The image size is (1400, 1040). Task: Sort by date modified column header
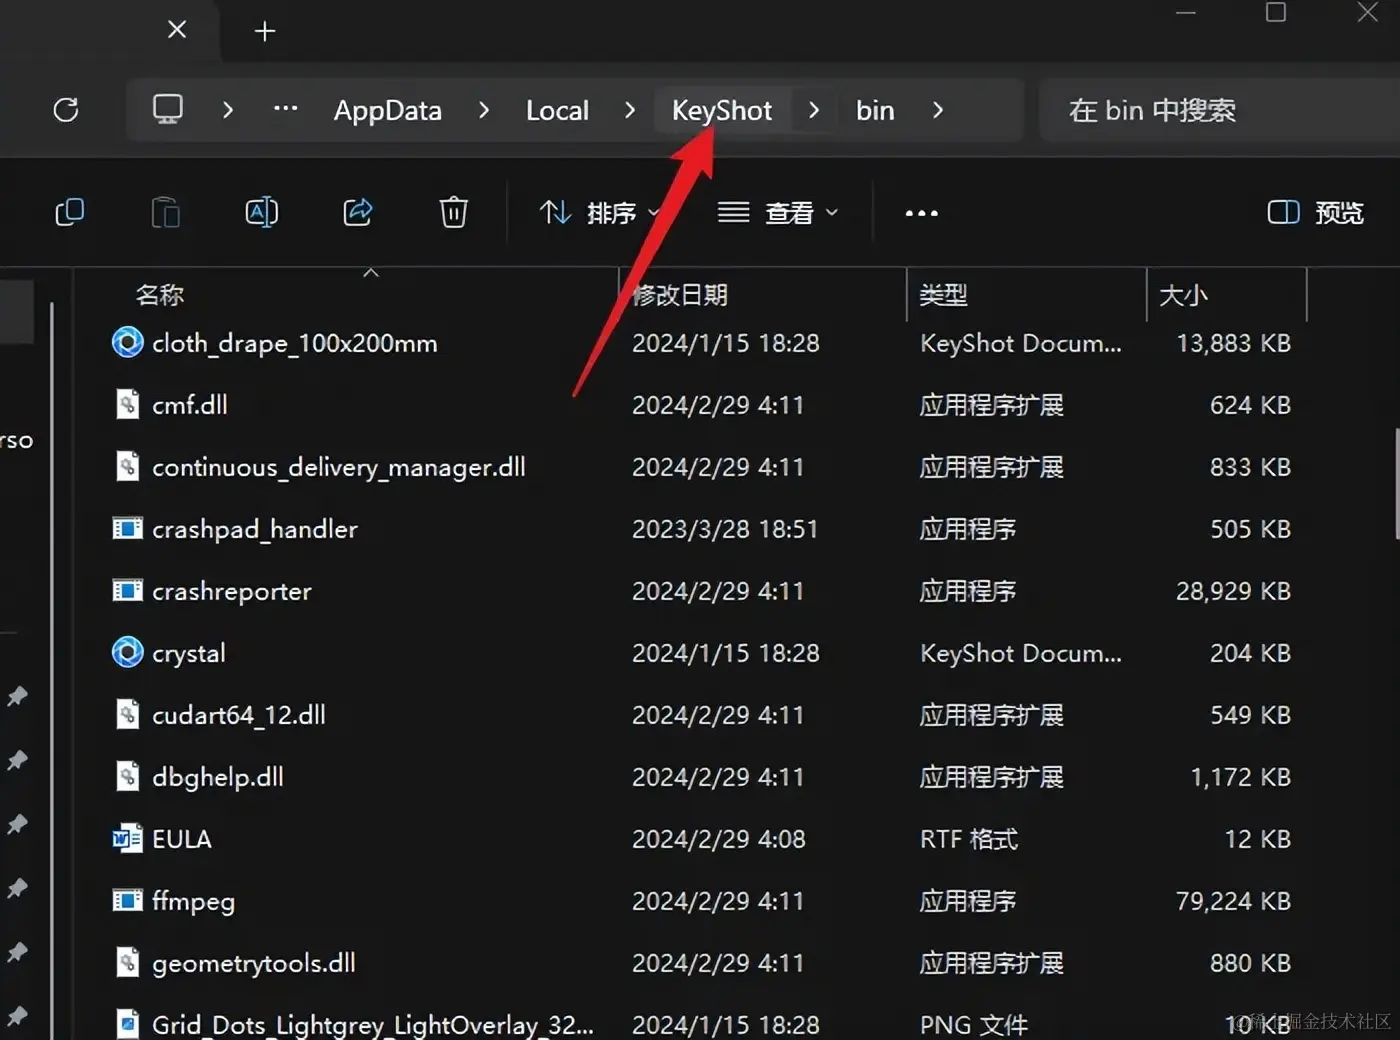point(680,295)
